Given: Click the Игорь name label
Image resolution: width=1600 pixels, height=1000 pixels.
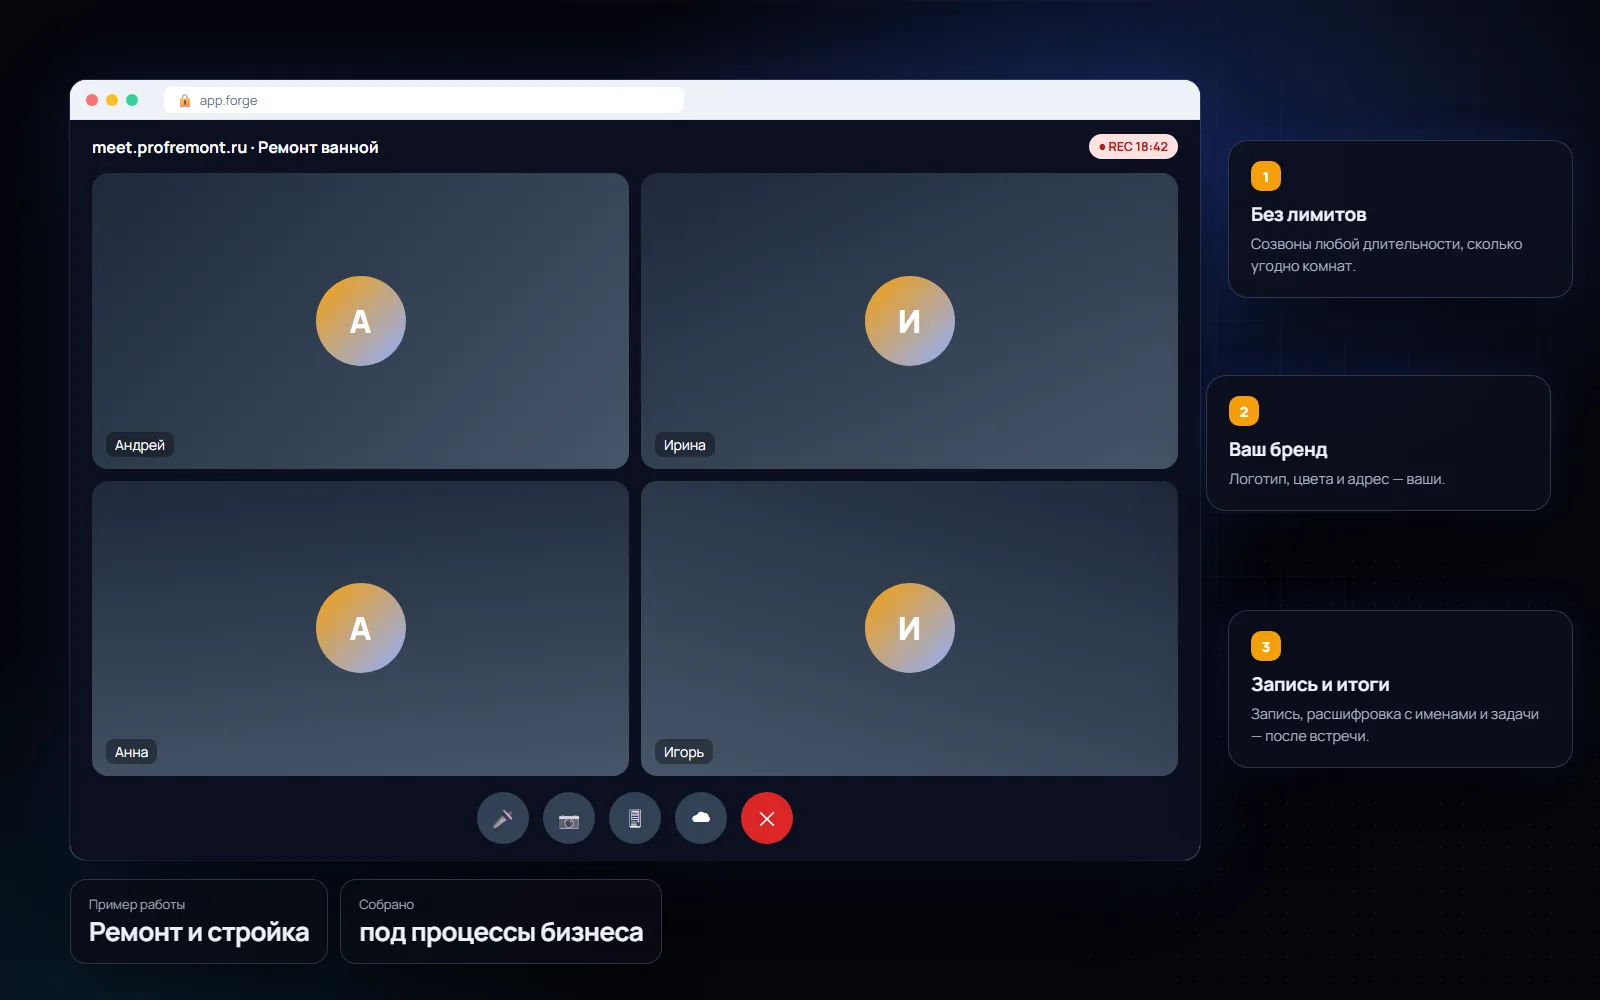Looking at the screenshot, I should [684, 752].
